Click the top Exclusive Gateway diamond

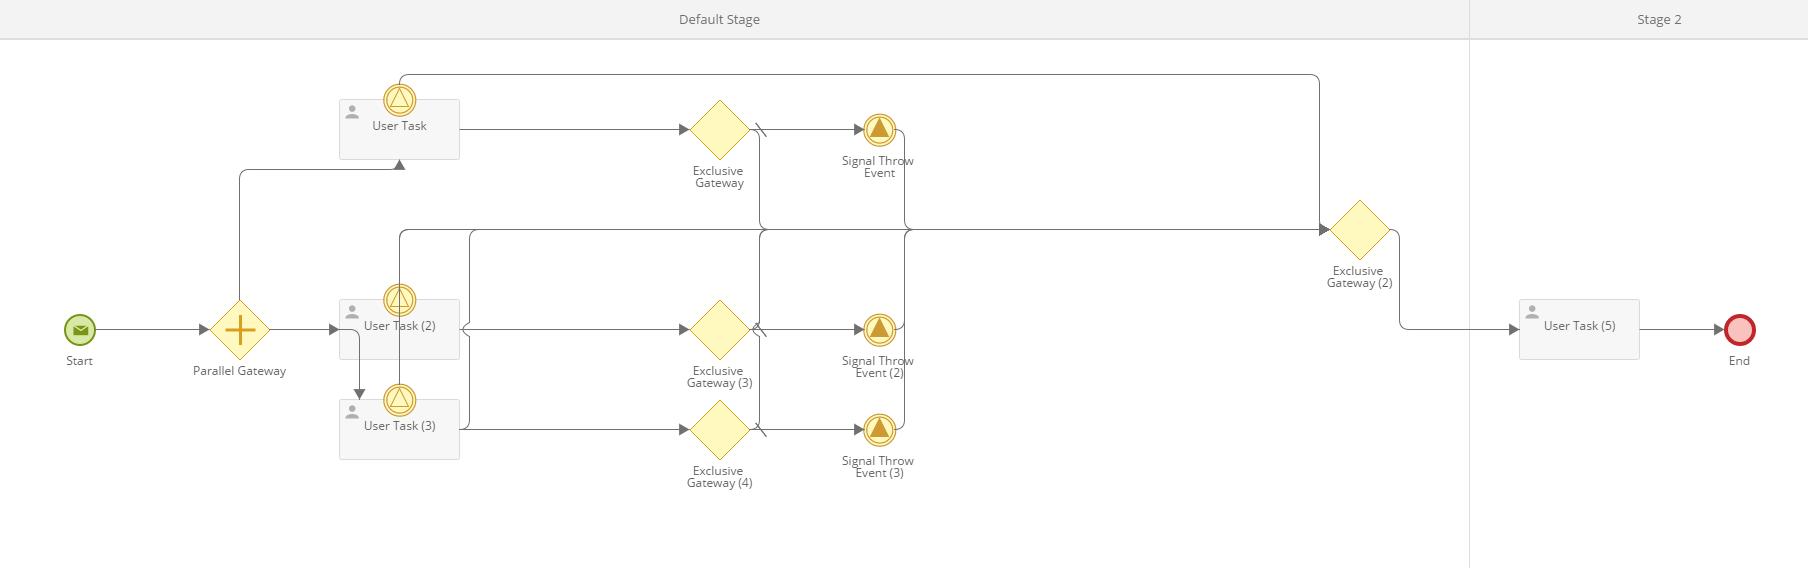pyautogui.click(x=720, y=129)
